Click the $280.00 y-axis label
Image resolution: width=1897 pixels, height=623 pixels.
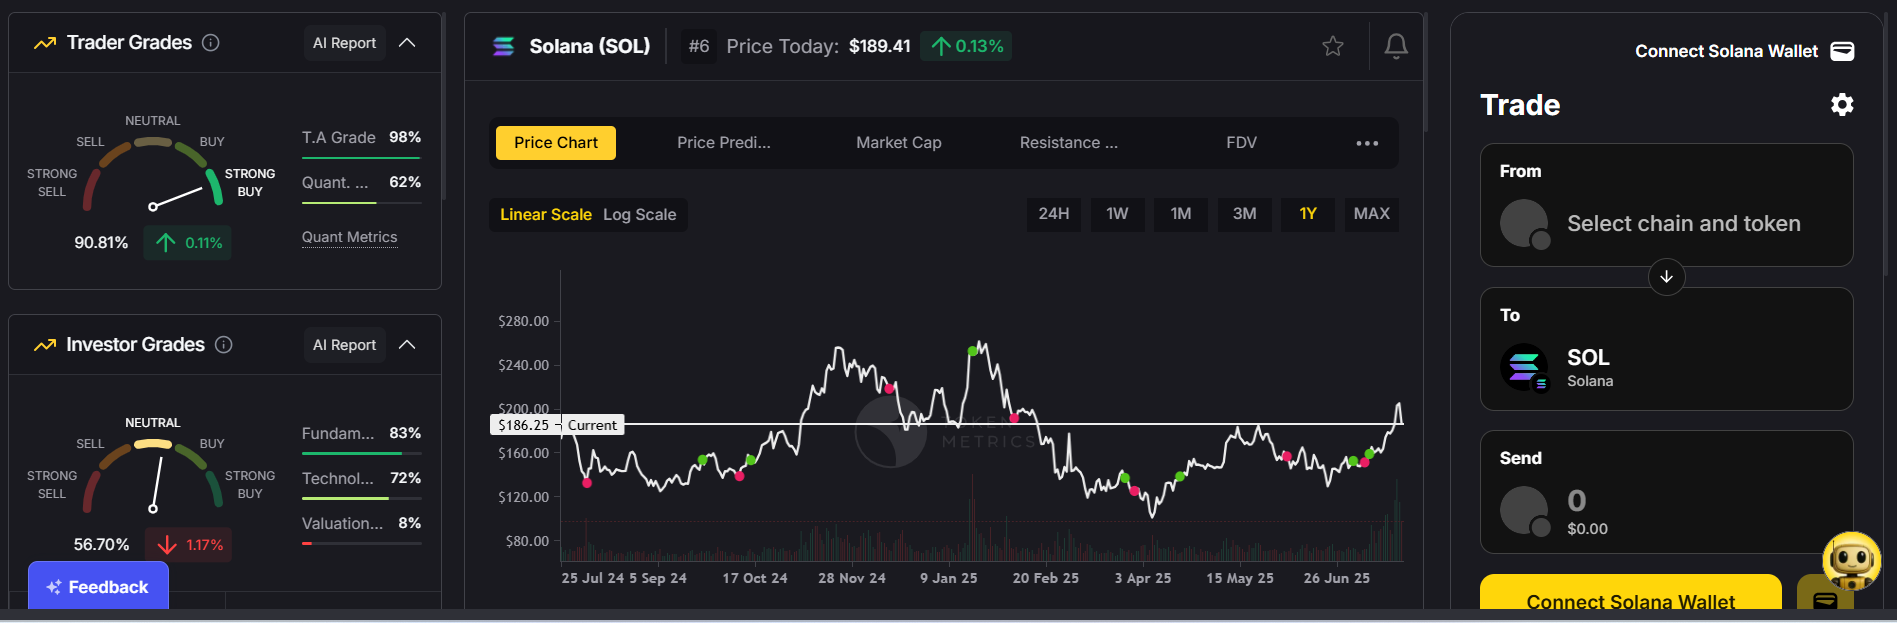(x=524, y=321)
